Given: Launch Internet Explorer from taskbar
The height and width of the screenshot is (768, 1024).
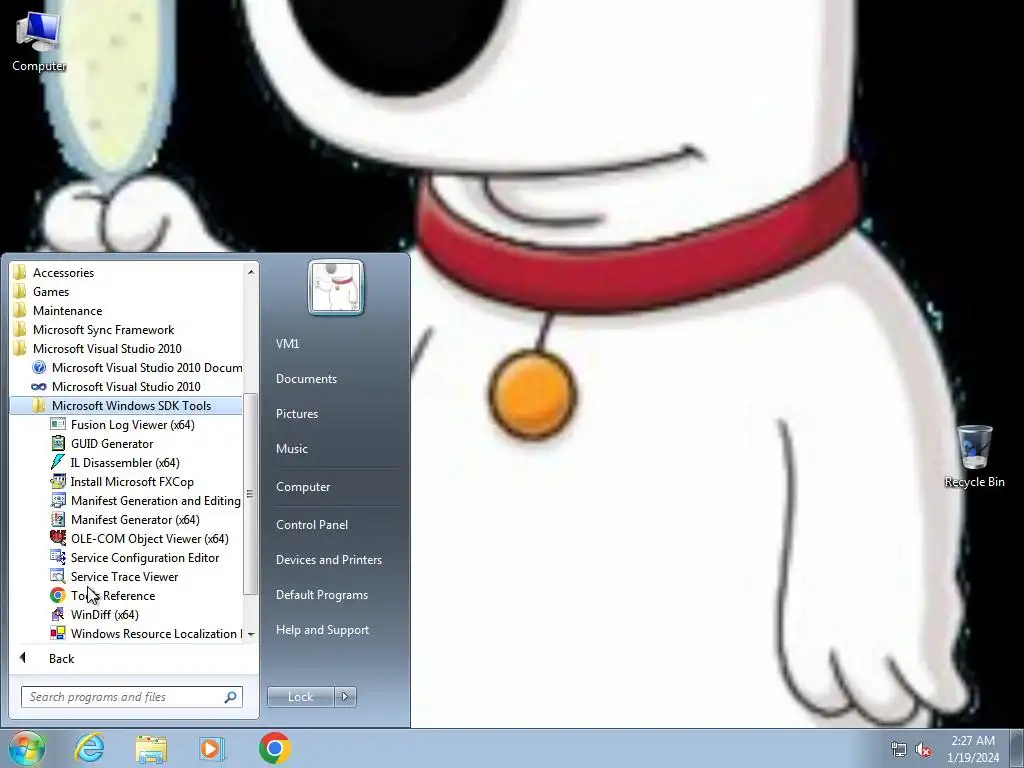Looking at the screenshot, I should tap(89, 748).
